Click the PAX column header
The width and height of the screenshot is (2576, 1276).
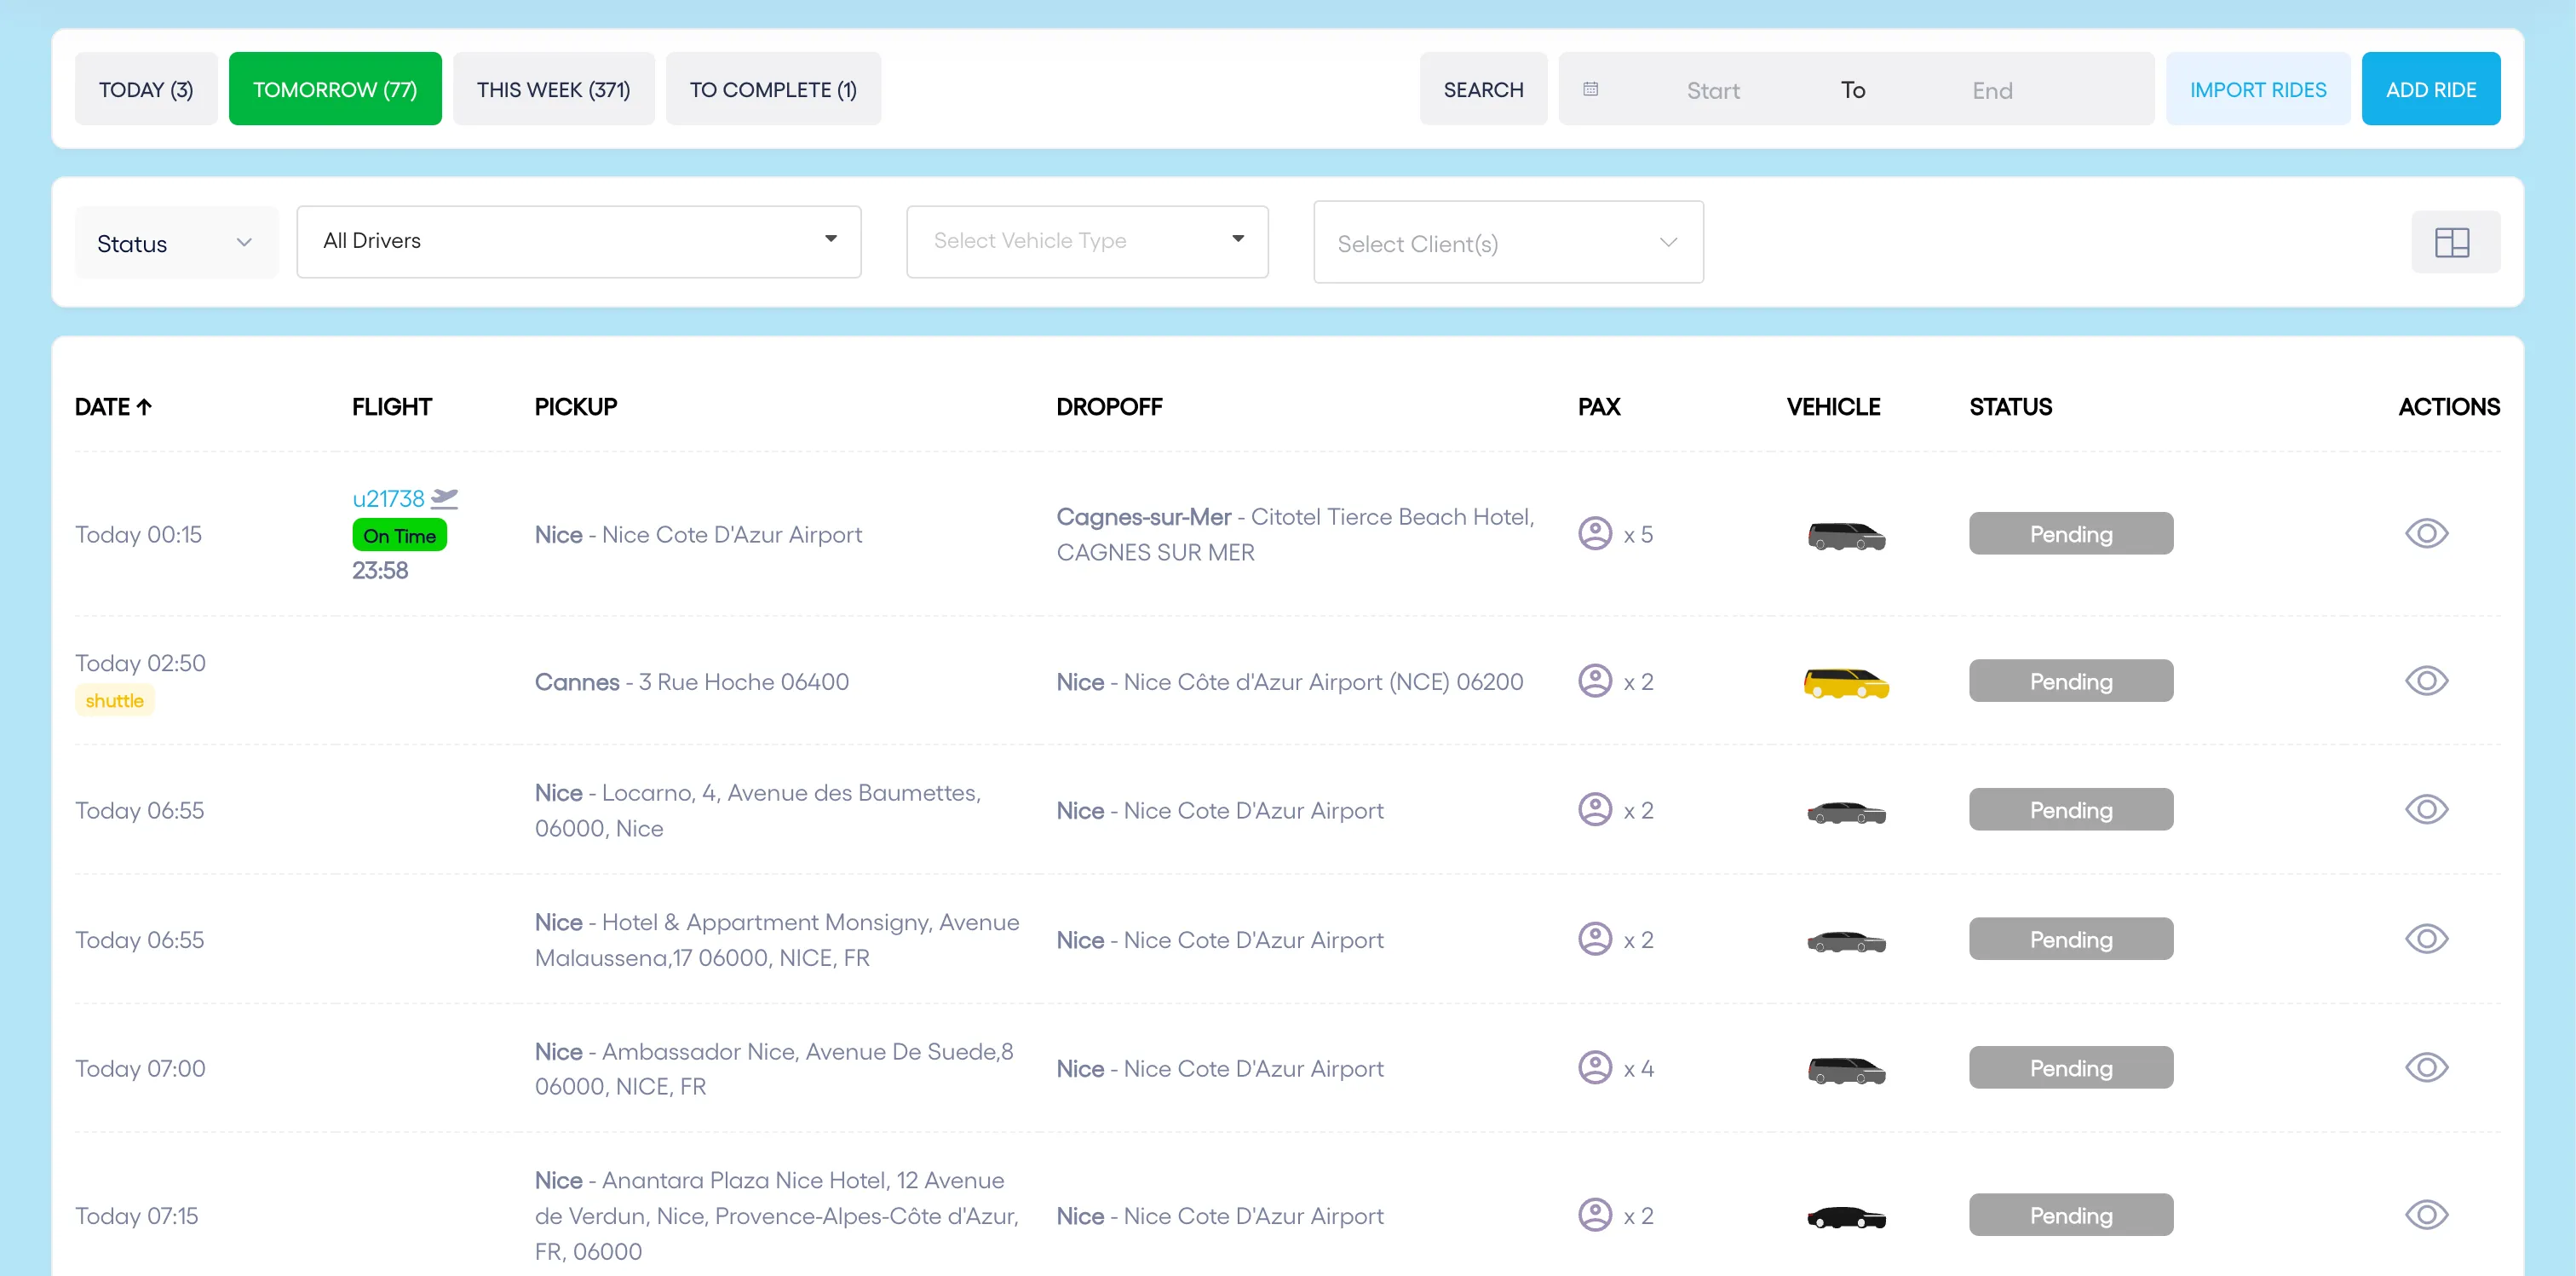click(x=1599, y=406)
